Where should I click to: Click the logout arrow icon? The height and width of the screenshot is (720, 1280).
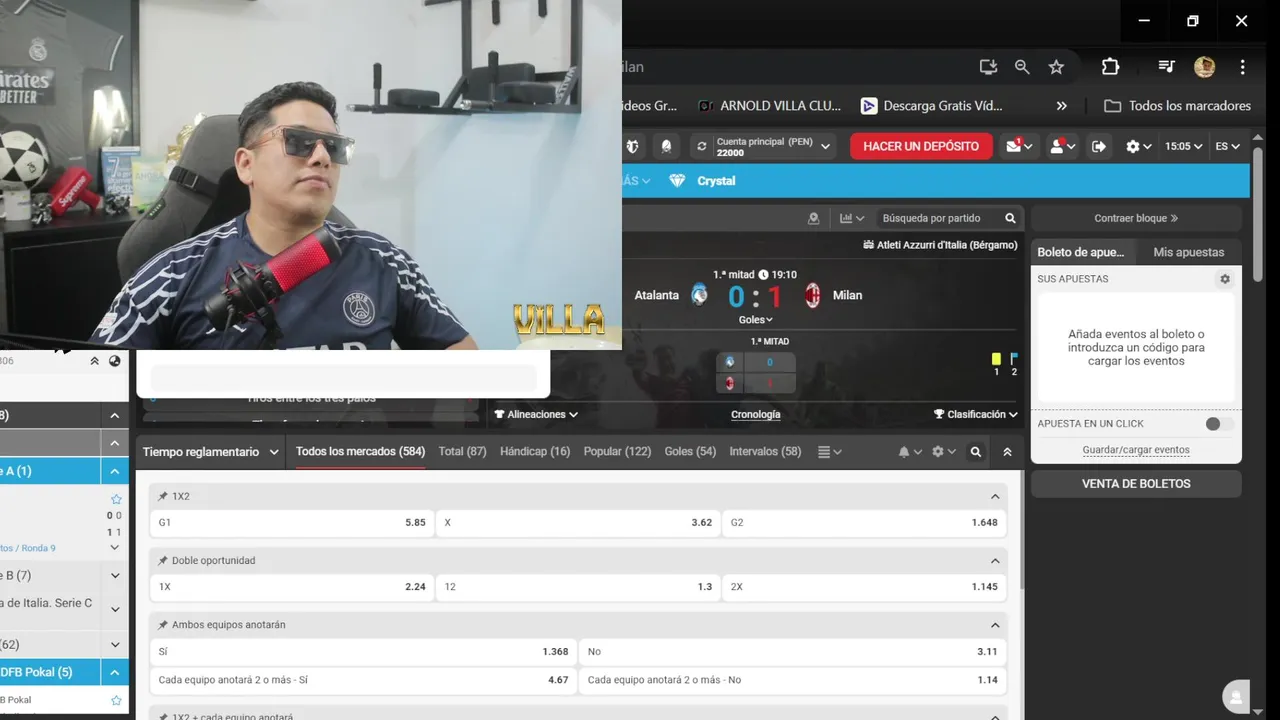(x=1099, y=146)
